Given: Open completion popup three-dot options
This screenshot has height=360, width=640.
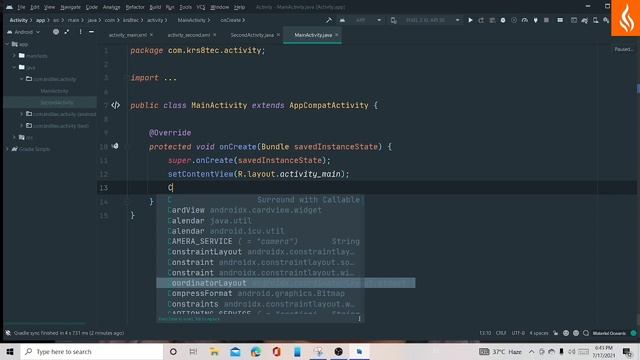Looking at the screenshot, I should (359, 318).
